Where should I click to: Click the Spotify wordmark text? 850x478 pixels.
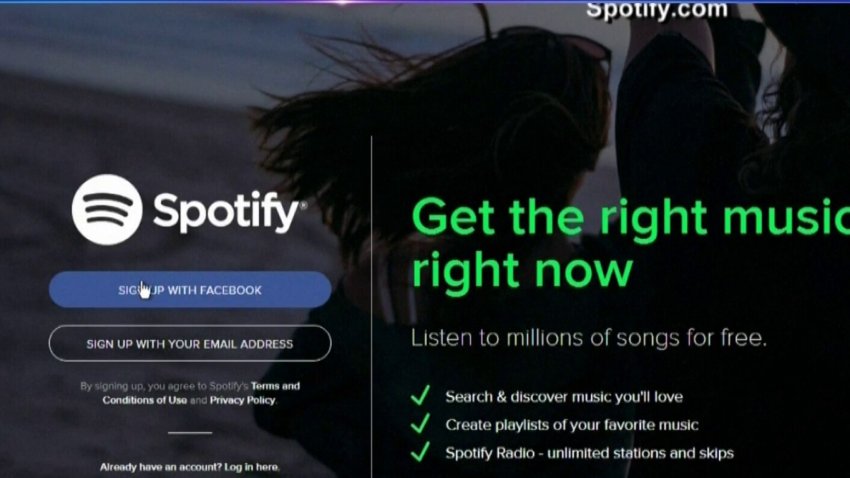click(x=226, y=212)
